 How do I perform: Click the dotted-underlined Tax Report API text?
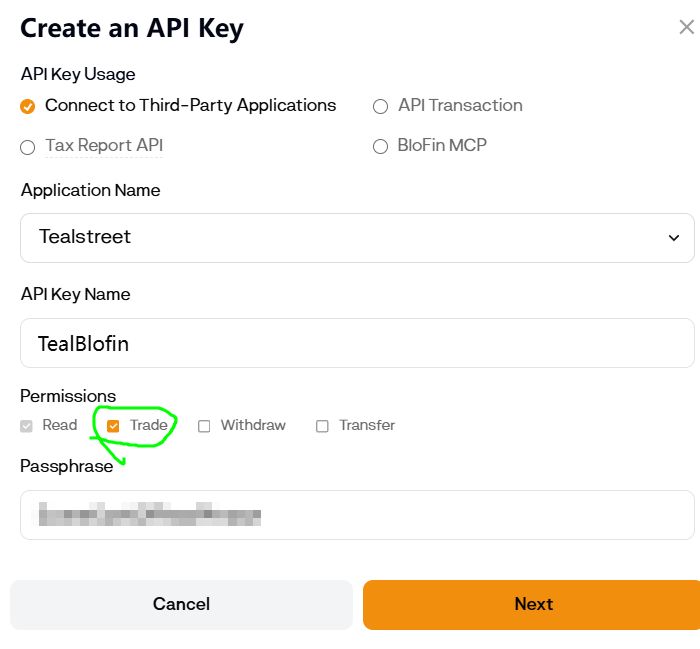104,146
